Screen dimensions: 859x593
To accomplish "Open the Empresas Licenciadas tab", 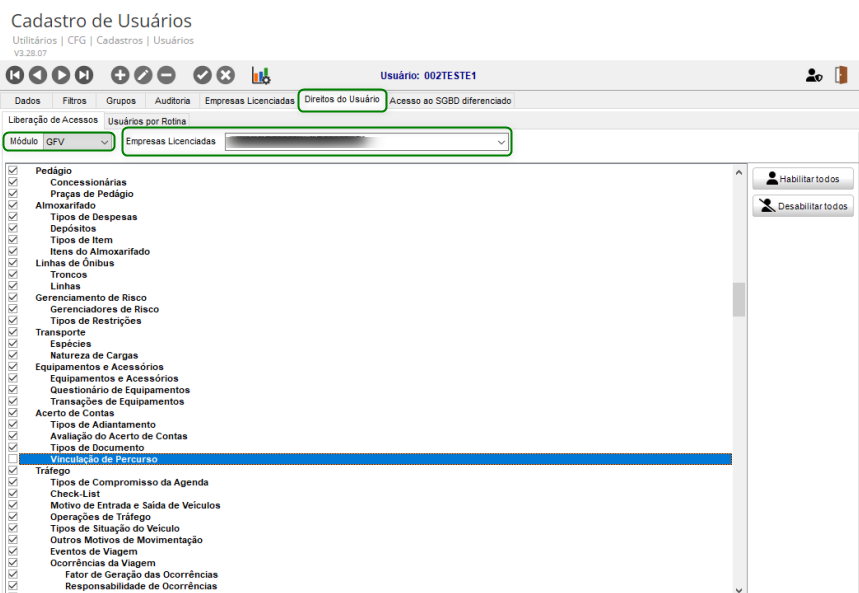I will (x=250, y=101).
